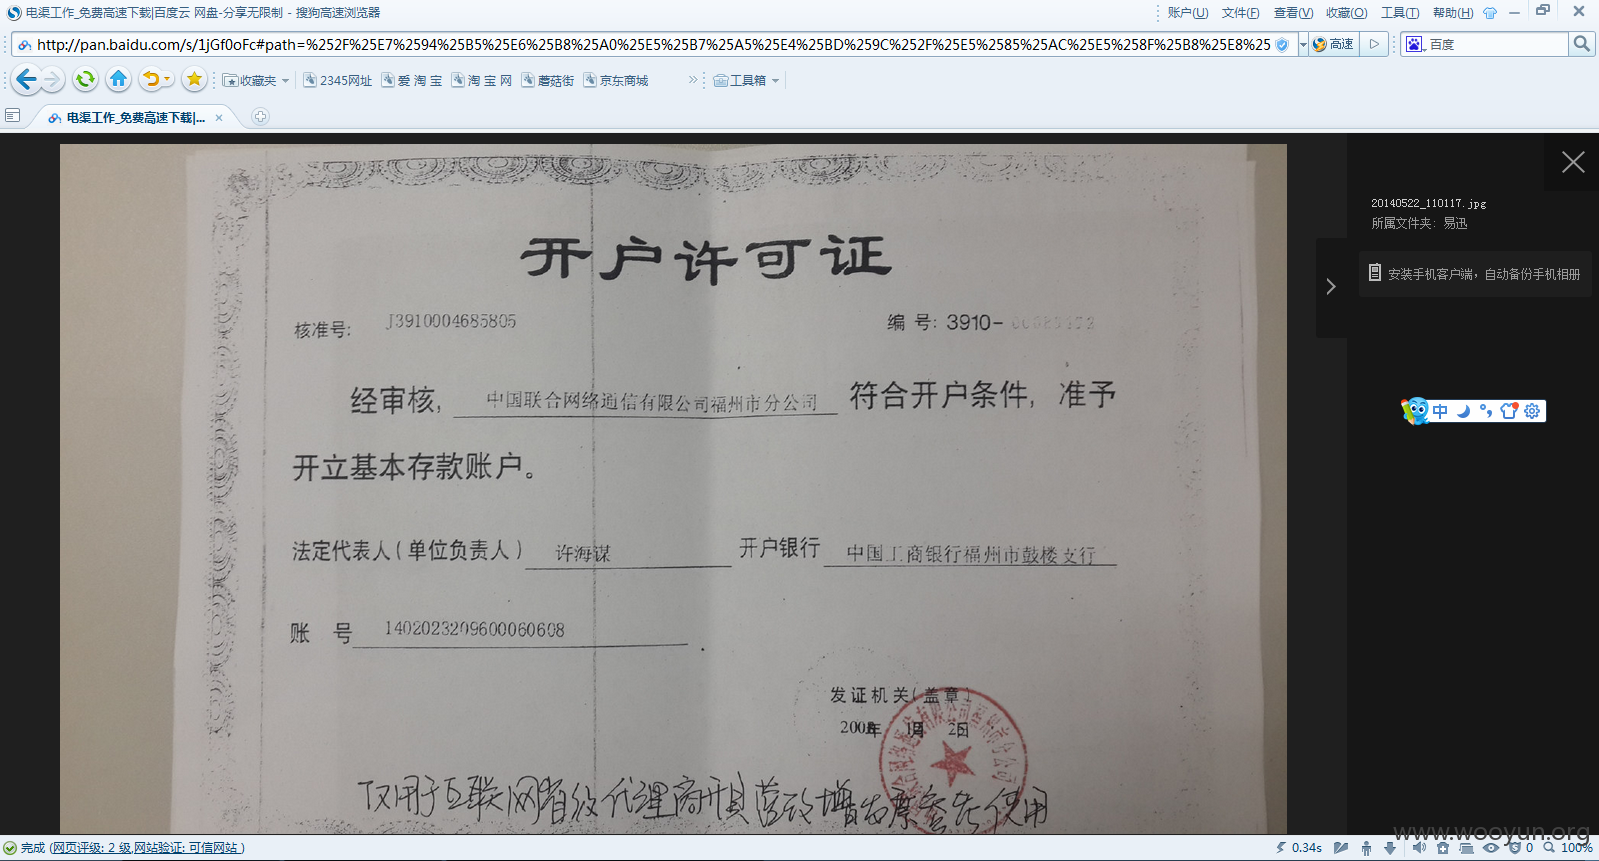This screenshot has height=861, width=1599.
Task: Open the browser home page icon
Action: [118, 79]
